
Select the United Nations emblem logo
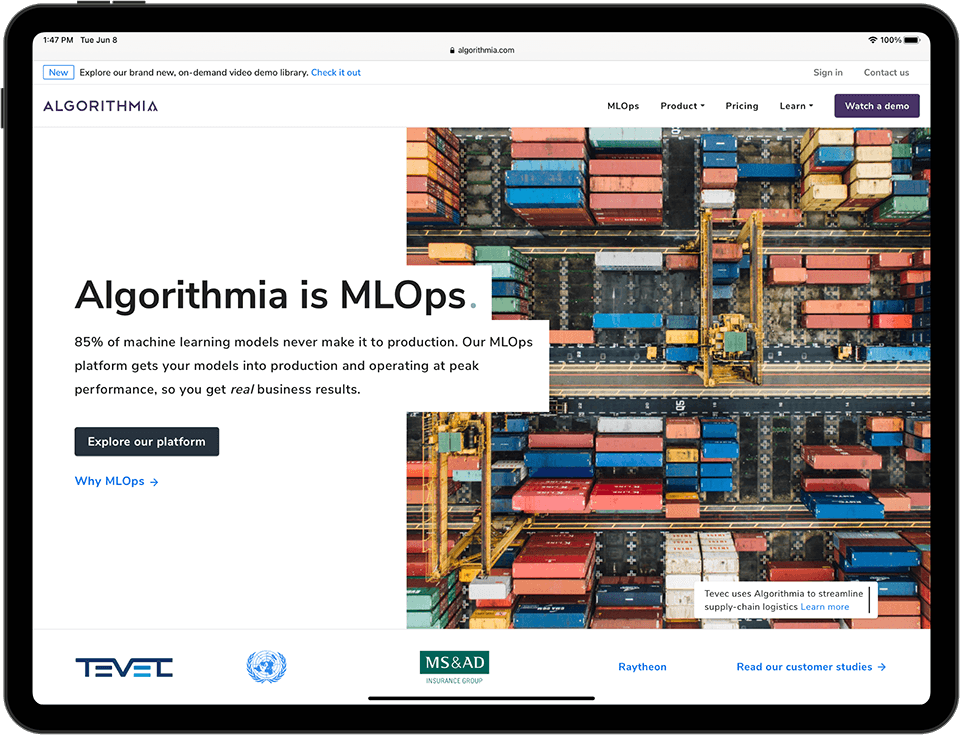(266, 666)
